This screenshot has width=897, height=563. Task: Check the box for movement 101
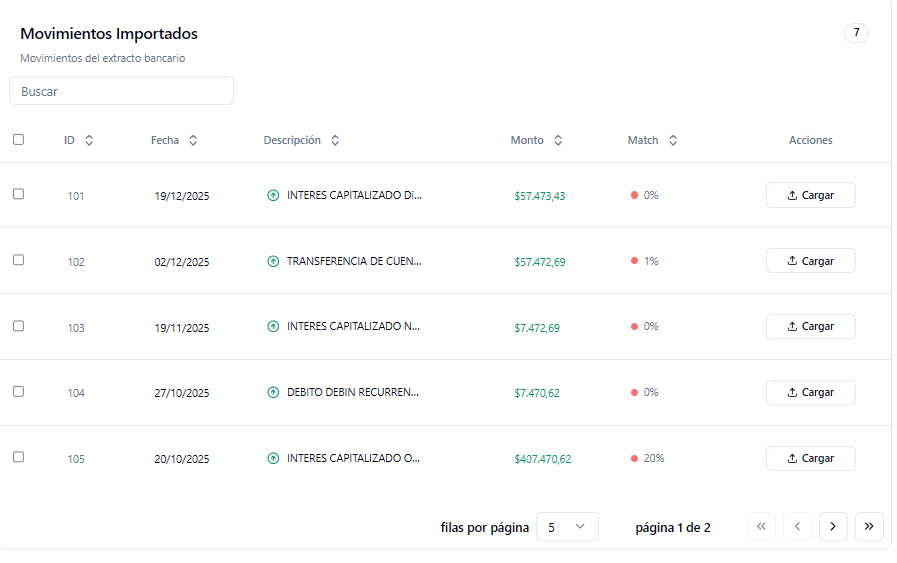18,194
